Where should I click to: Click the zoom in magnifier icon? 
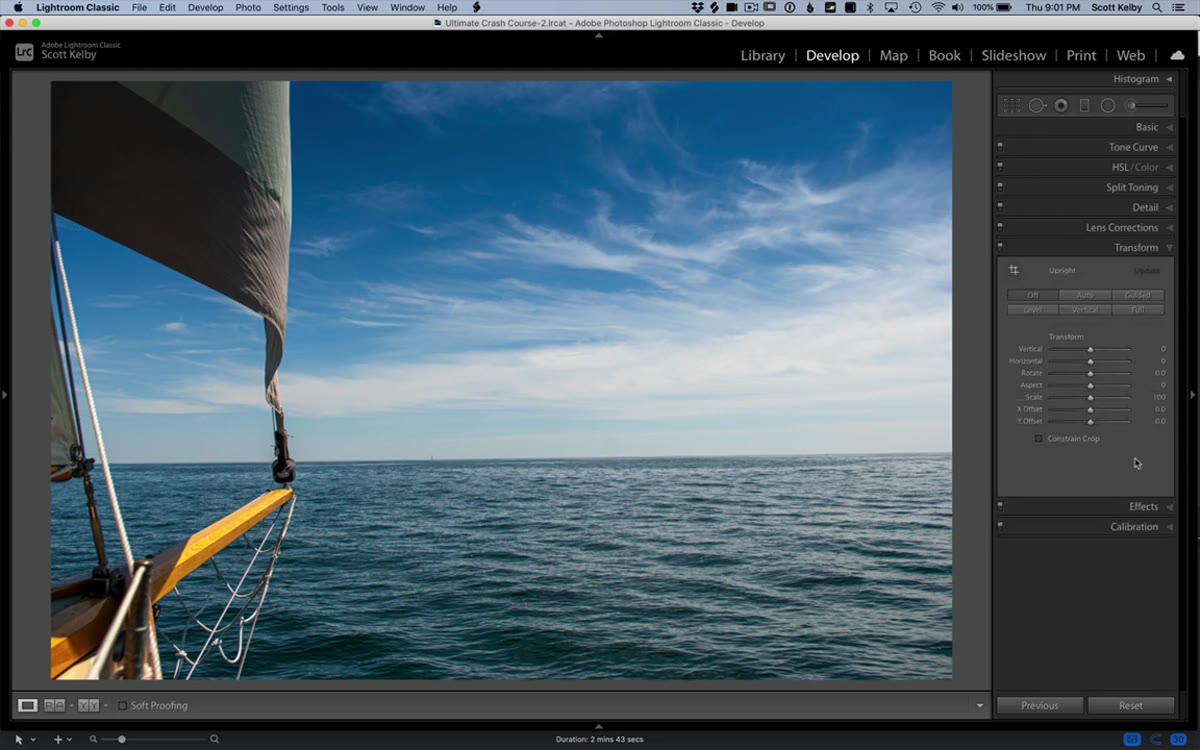coord(214,739)
